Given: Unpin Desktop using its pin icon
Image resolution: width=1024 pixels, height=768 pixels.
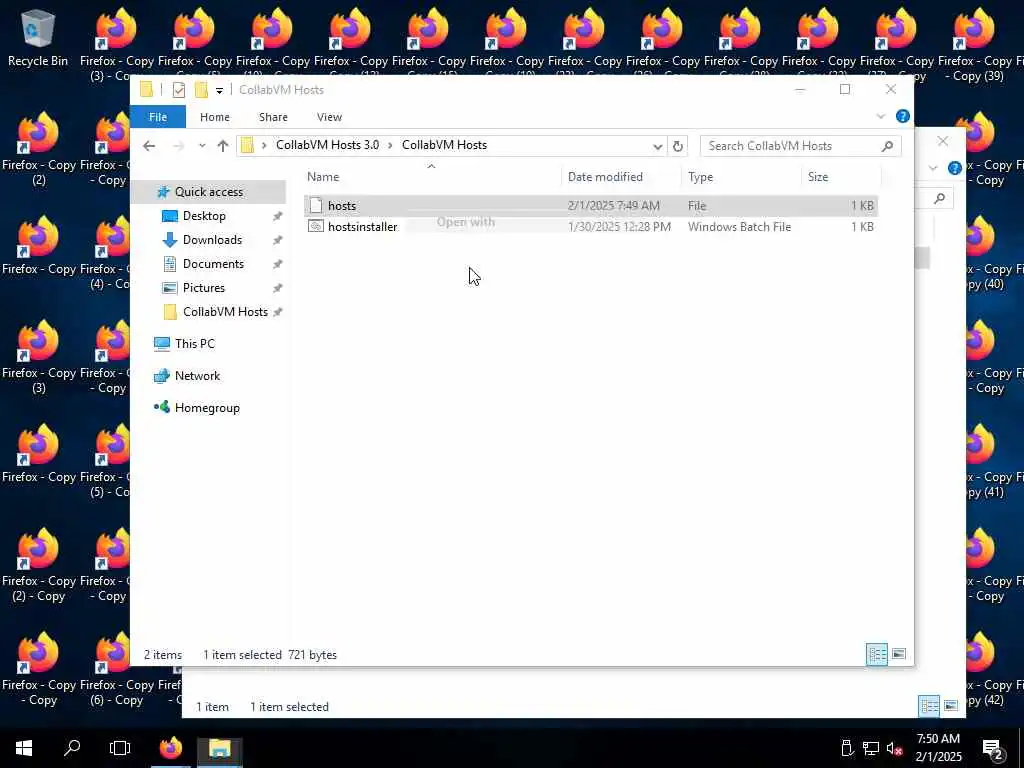Looking at the screenshot, I should 278,216.
